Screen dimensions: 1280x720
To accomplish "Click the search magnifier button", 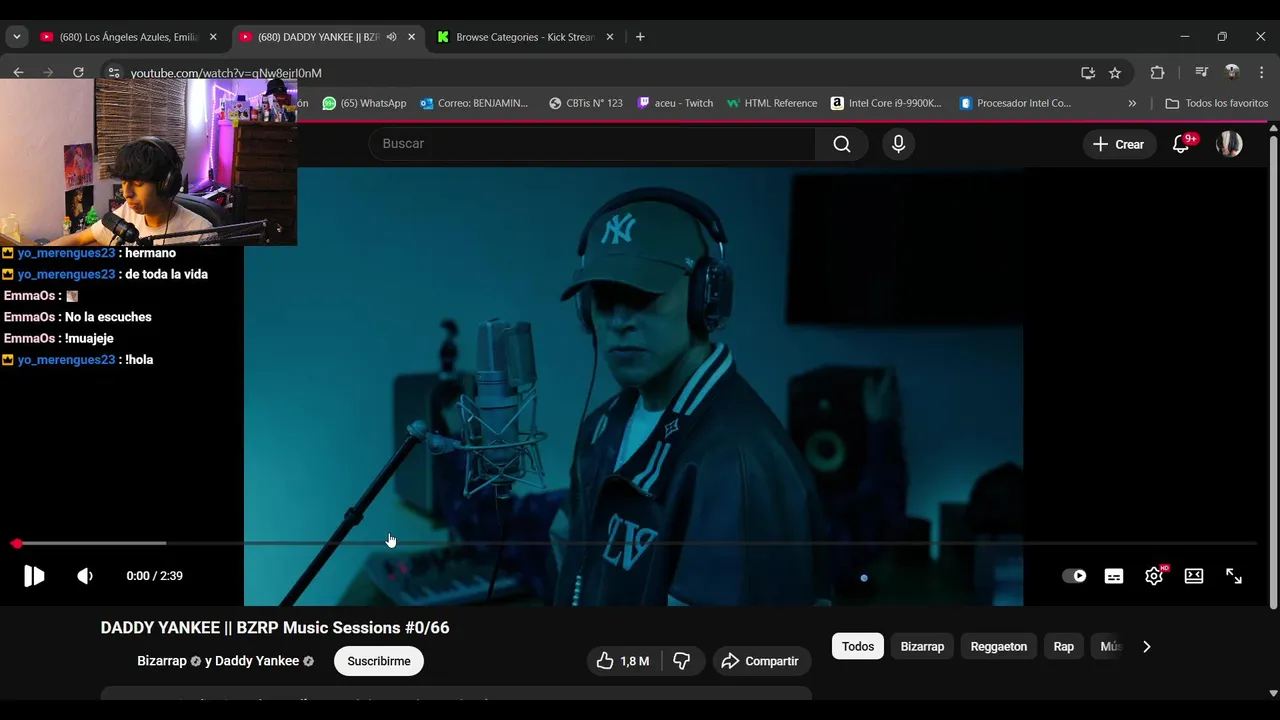I will click(x=842, y=144).
